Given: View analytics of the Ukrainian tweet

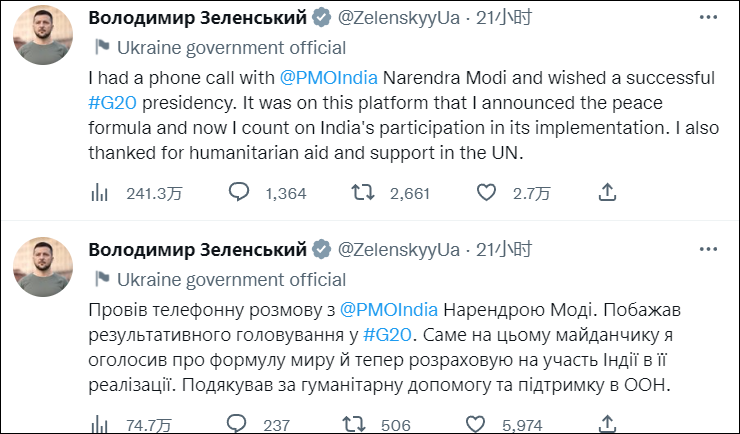Looking at the screenshot, I should click(100, 425).
